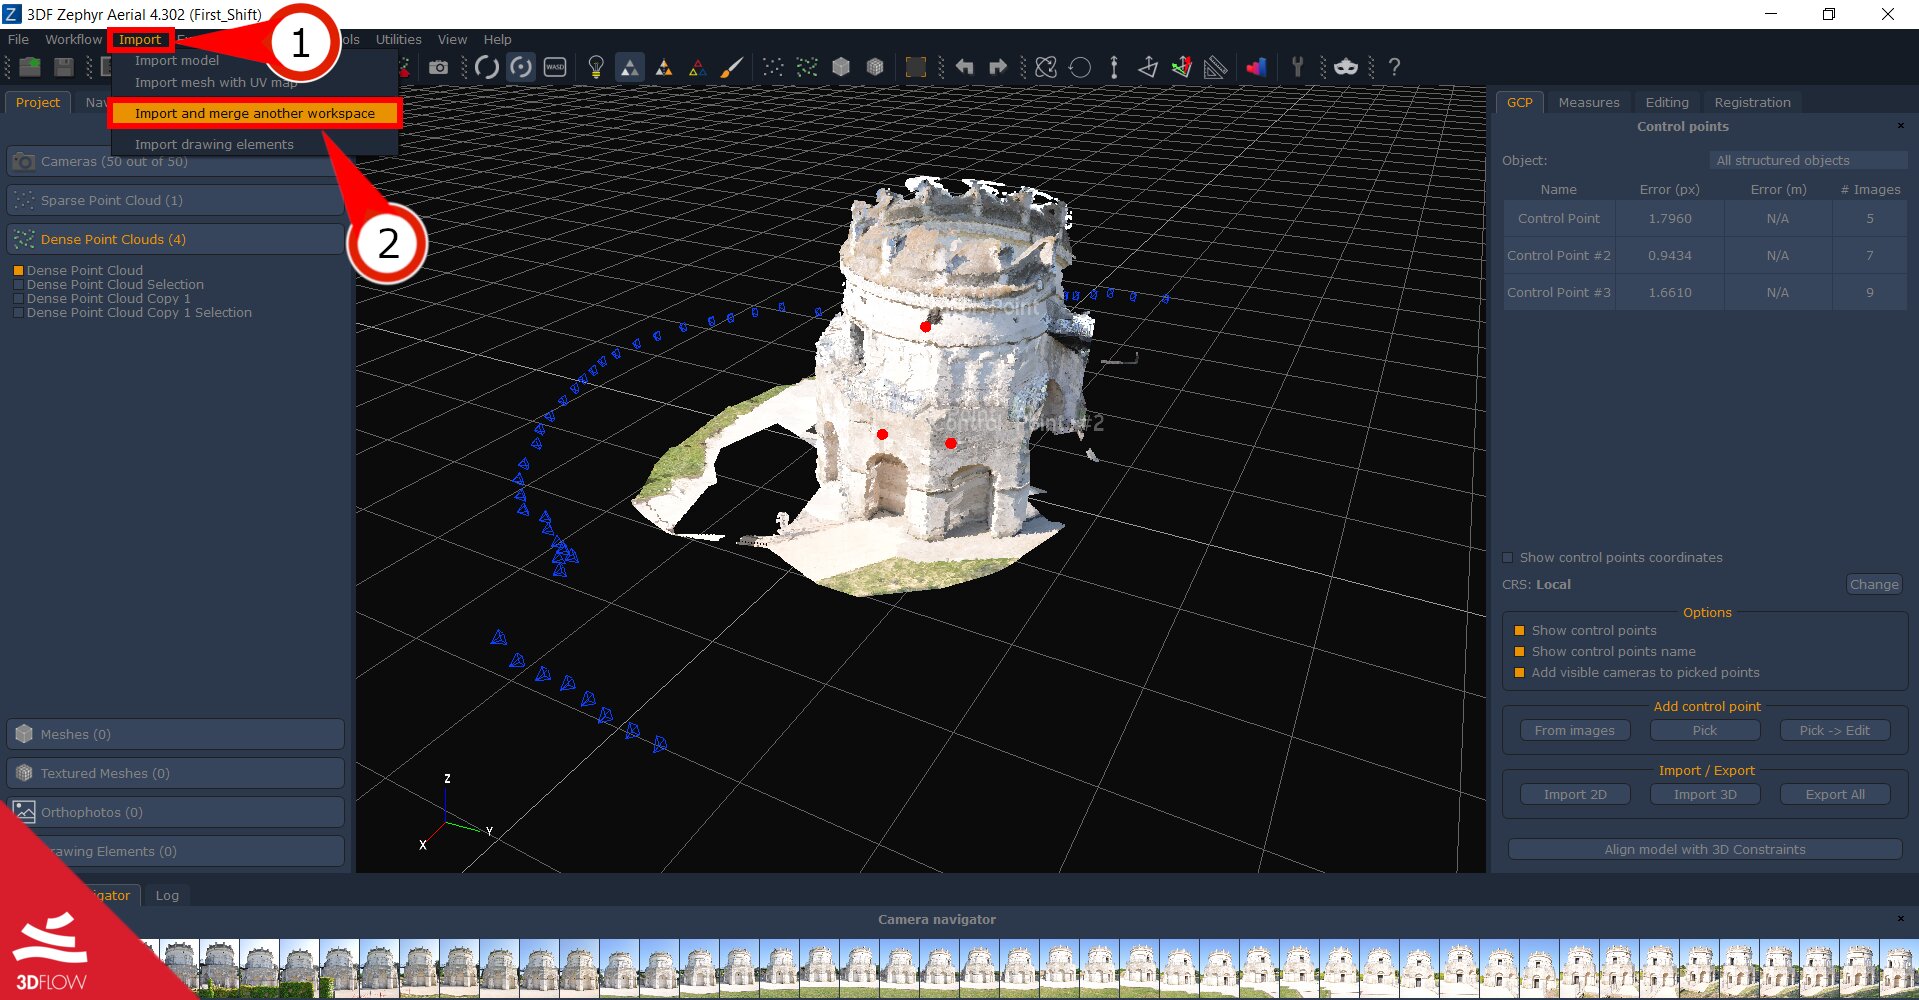1919x1000 pixels.
Task: Show the textured mesh cube toolbar icon
Action: 875,67
